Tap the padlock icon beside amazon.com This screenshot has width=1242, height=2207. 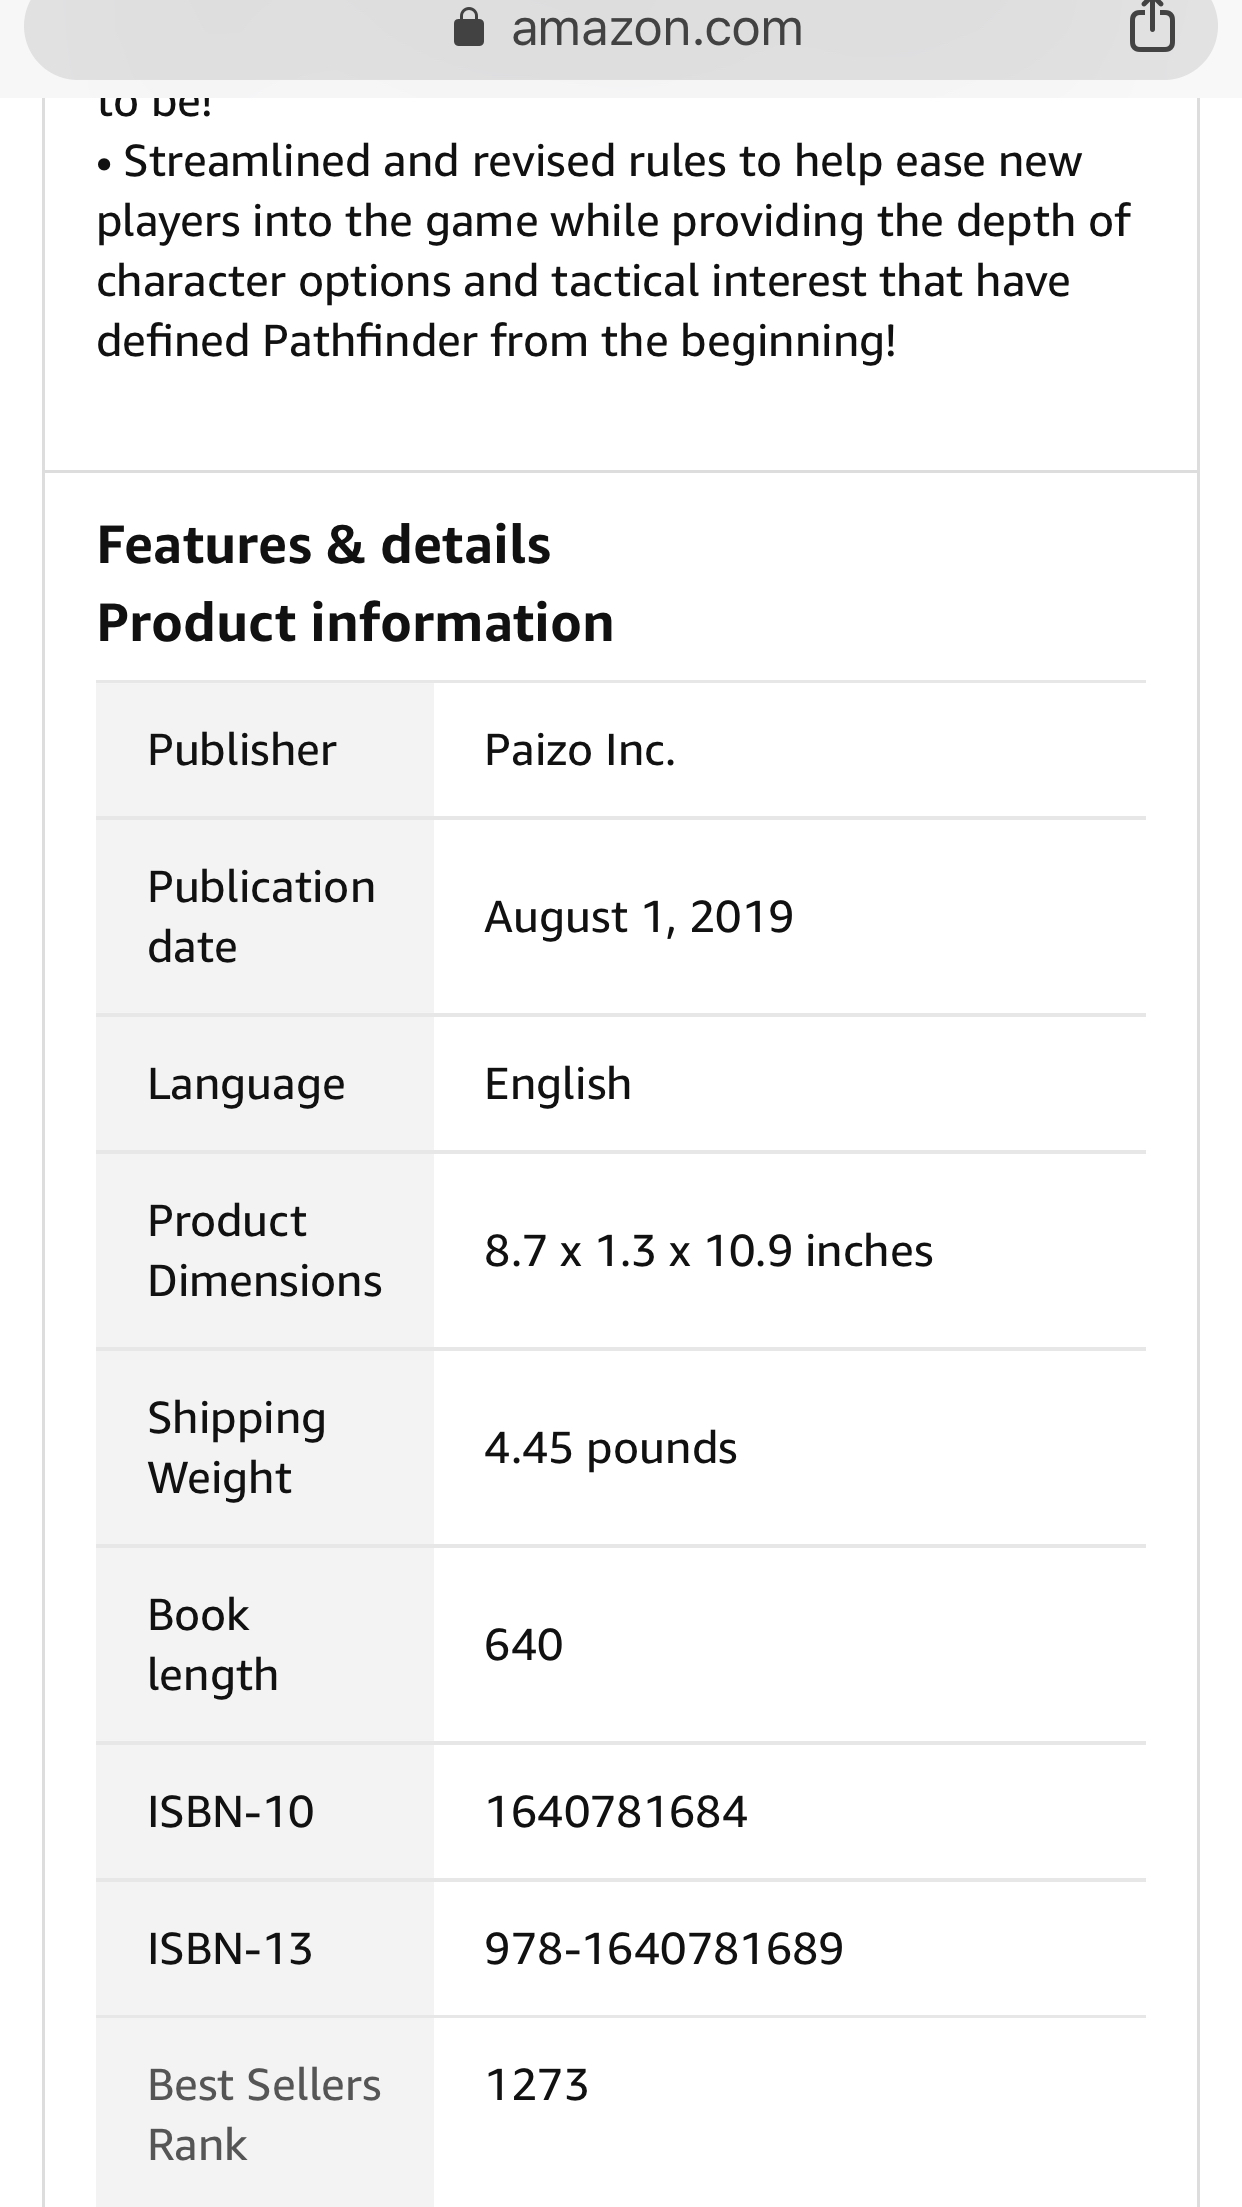tap(469, 29)
